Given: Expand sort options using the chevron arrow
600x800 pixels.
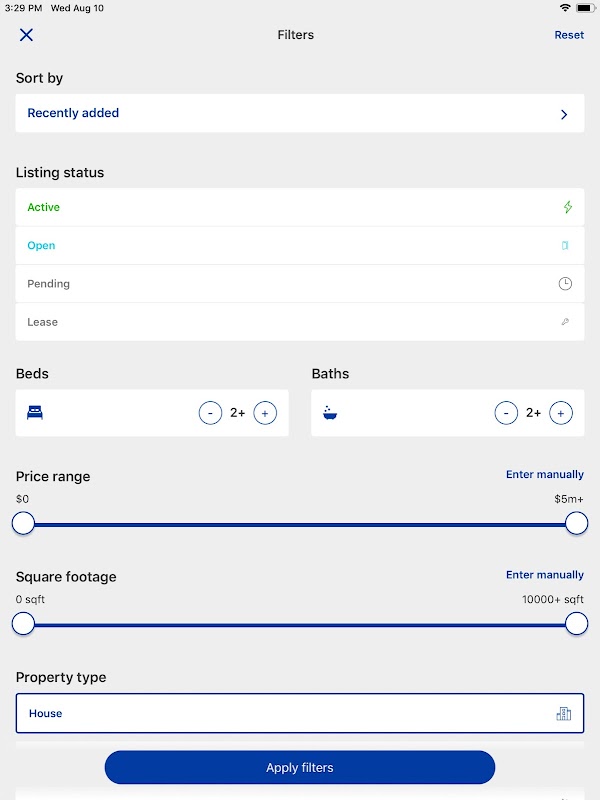Looking at the screenshot, I should tap(564, 114).
